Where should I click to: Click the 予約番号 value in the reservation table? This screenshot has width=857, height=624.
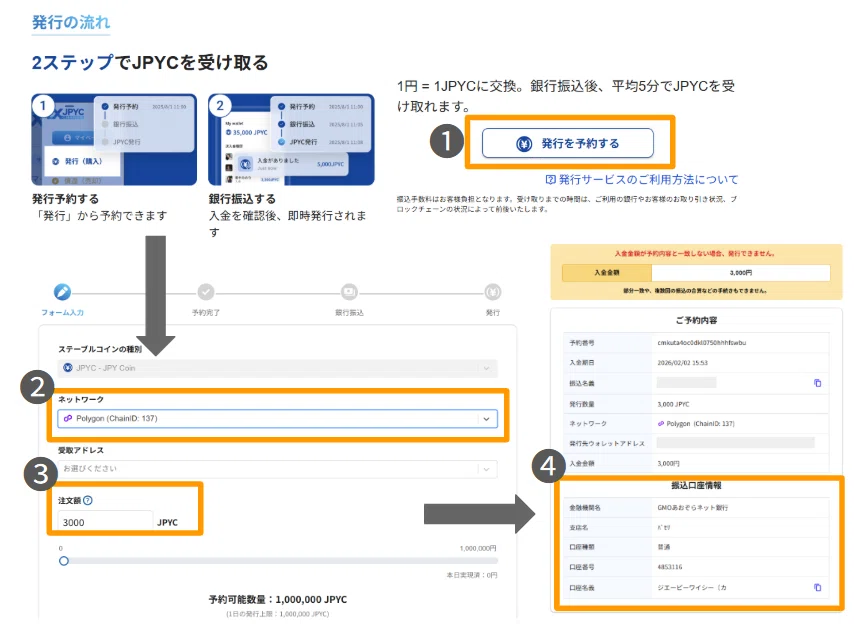click(x=701, y=343)
